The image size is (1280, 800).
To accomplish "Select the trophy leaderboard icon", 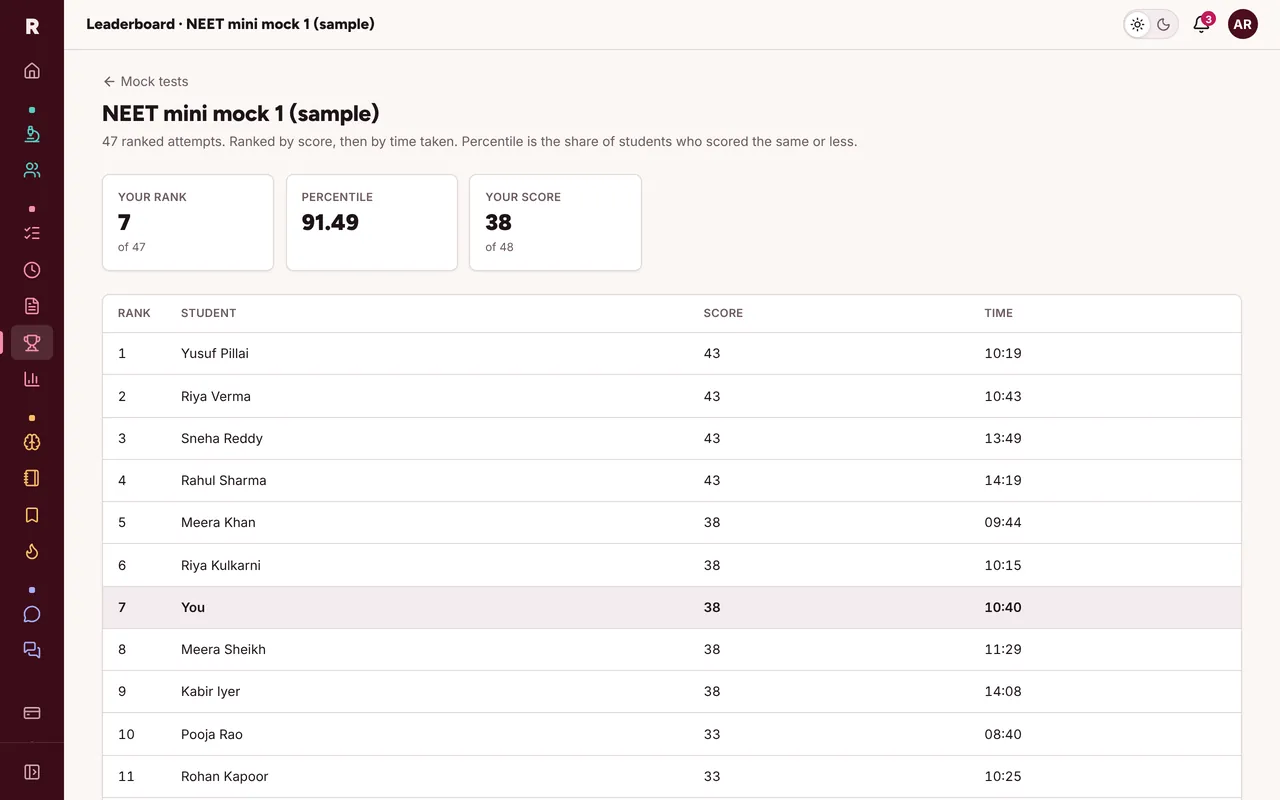I will [x=32, y=343].
